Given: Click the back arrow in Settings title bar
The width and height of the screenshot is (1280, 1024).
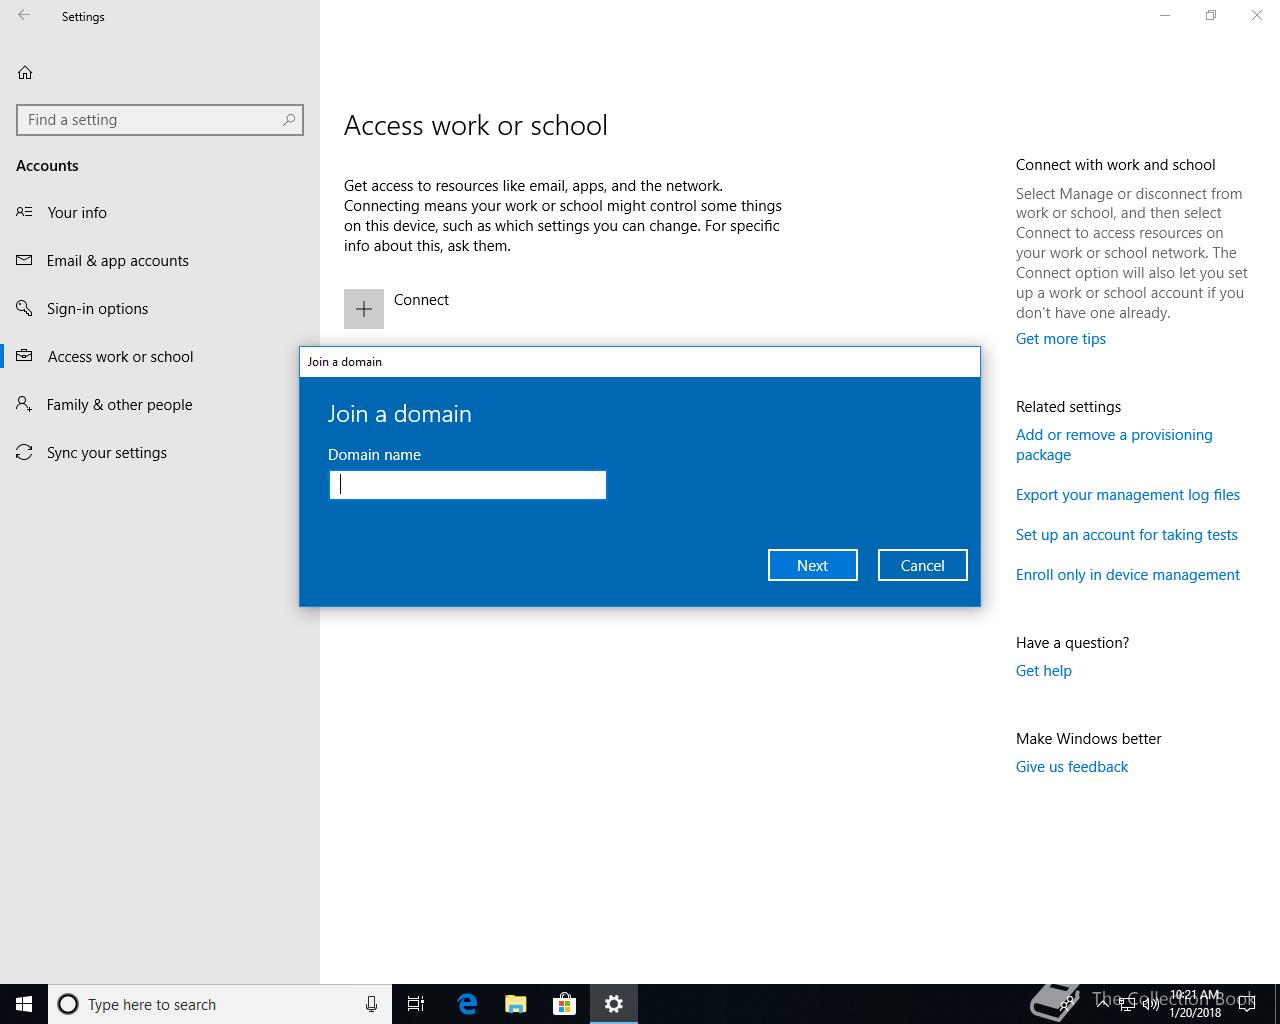Looking at the screenshot, I should coord(24,16).
